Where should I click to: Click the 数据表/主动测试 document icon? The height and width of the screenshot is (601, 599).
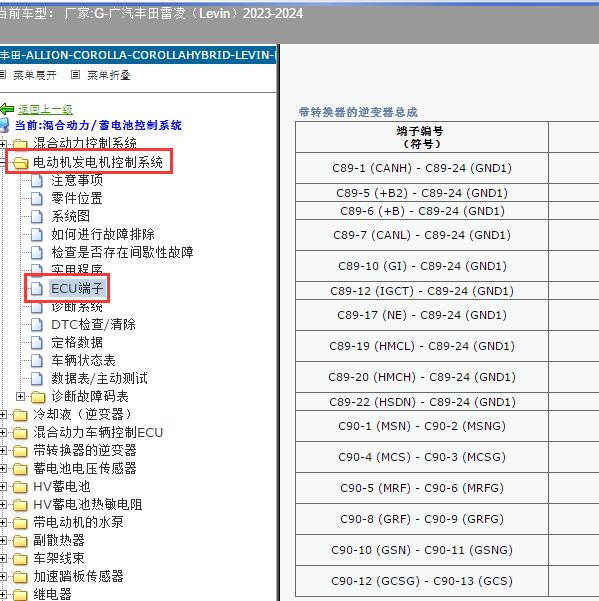pyautogui.click(x=37, y=379)
